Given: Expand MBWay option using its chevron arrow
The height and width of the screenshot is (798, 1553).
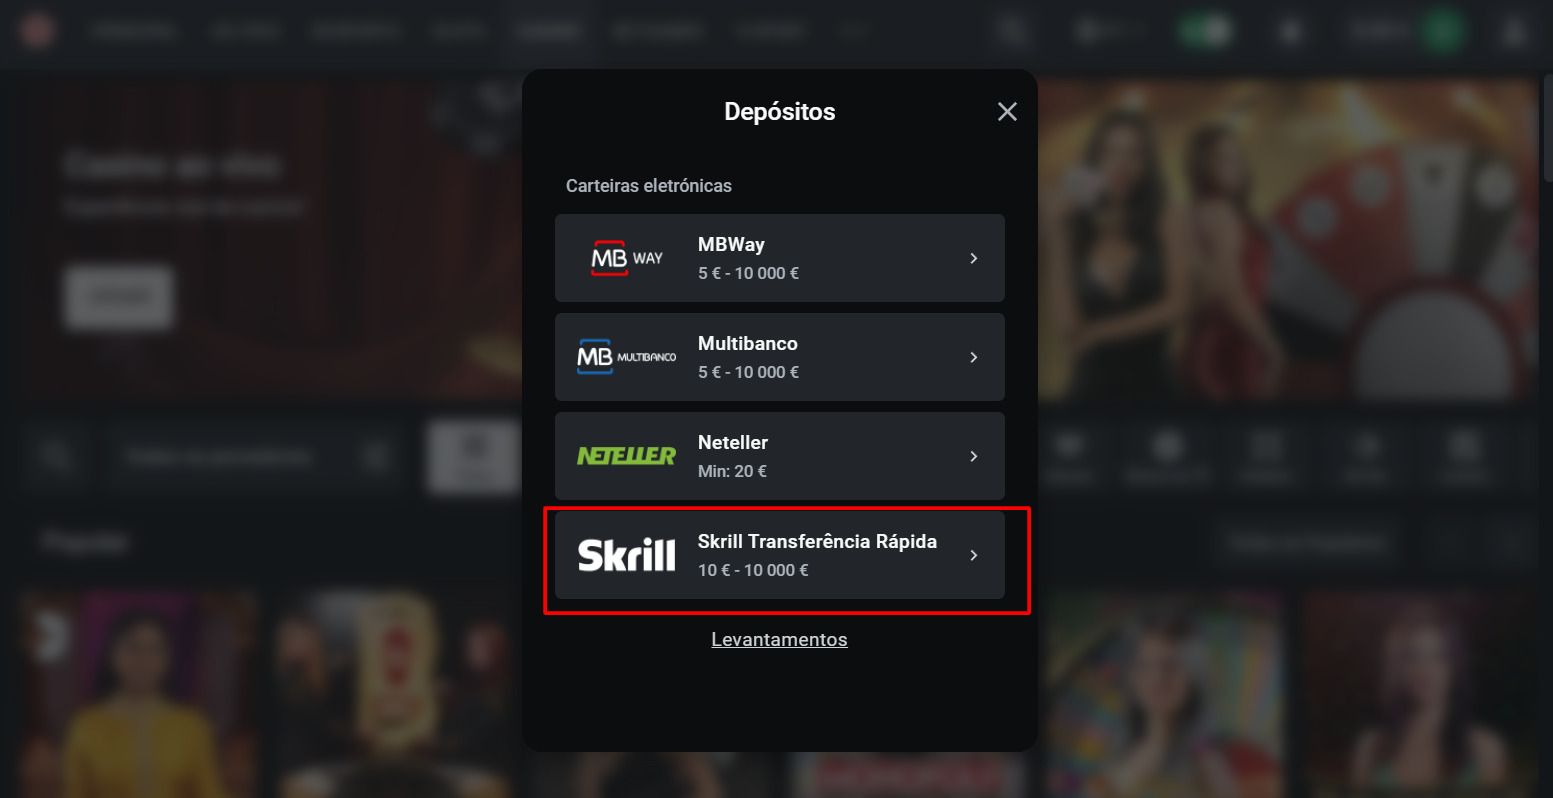Looking at the screenshot, I should click(x=974, y=258).
